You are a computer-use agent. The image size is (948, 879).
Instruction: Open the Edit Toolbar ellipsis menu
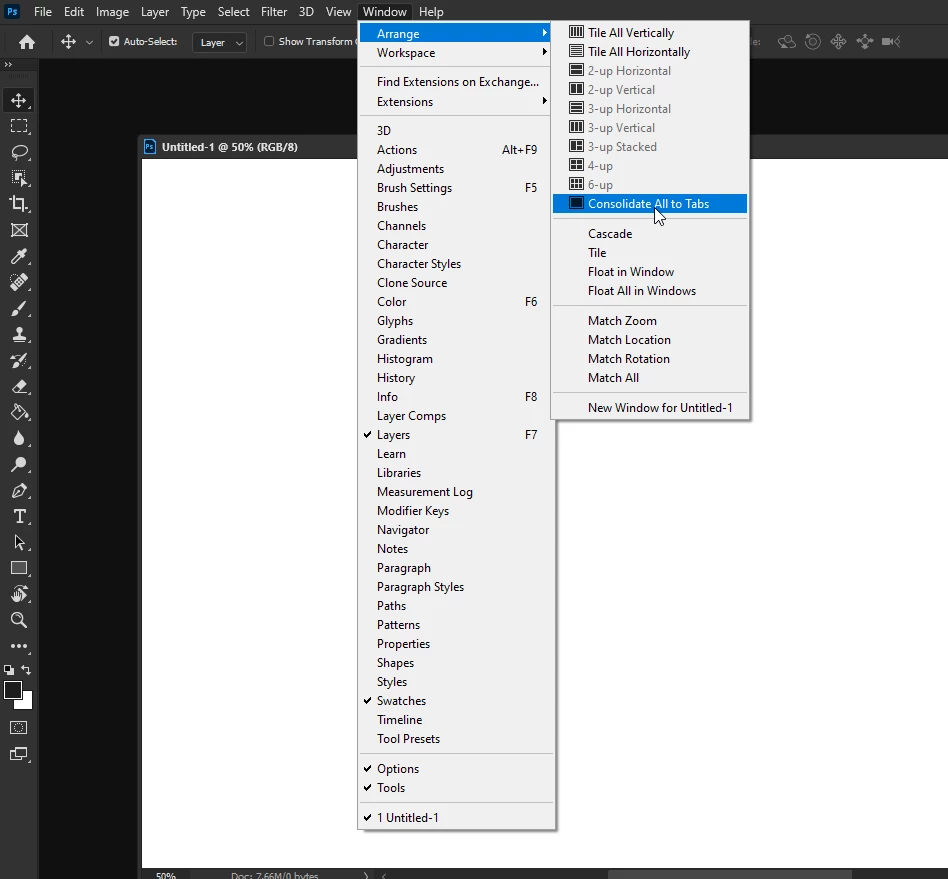[x=19, y=646]
